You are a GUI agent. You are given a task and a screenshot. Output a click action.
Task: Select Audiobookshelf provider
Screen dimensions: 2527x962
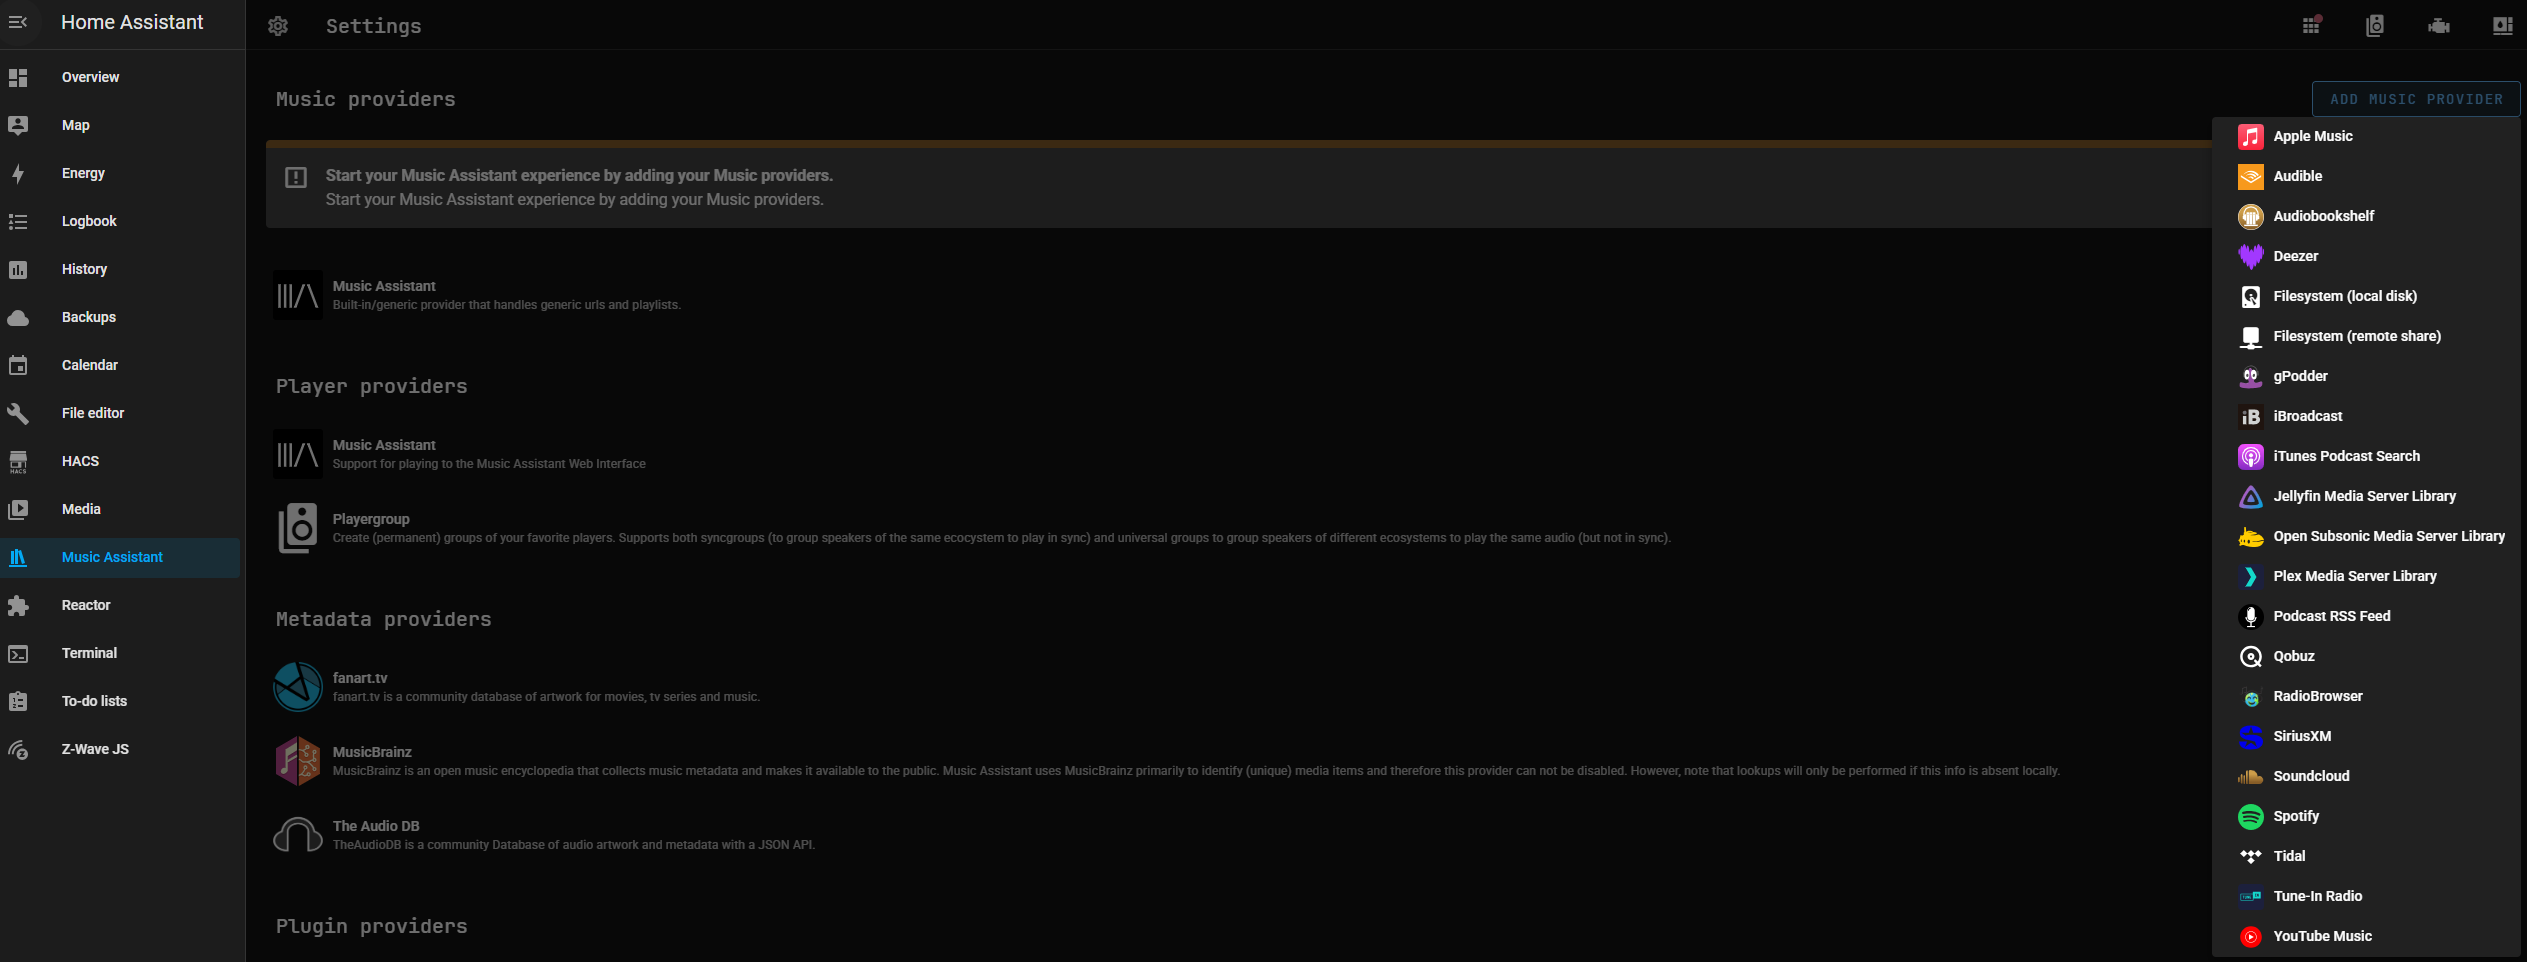click(2367, 216)
